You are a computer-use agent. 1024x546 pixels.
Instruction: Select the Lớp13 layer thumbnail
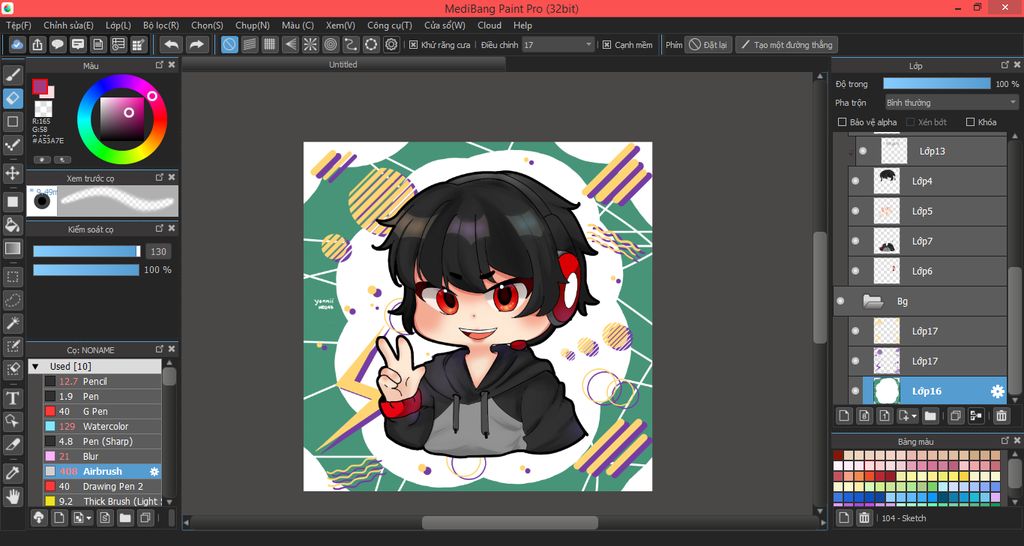coord(893,151)
